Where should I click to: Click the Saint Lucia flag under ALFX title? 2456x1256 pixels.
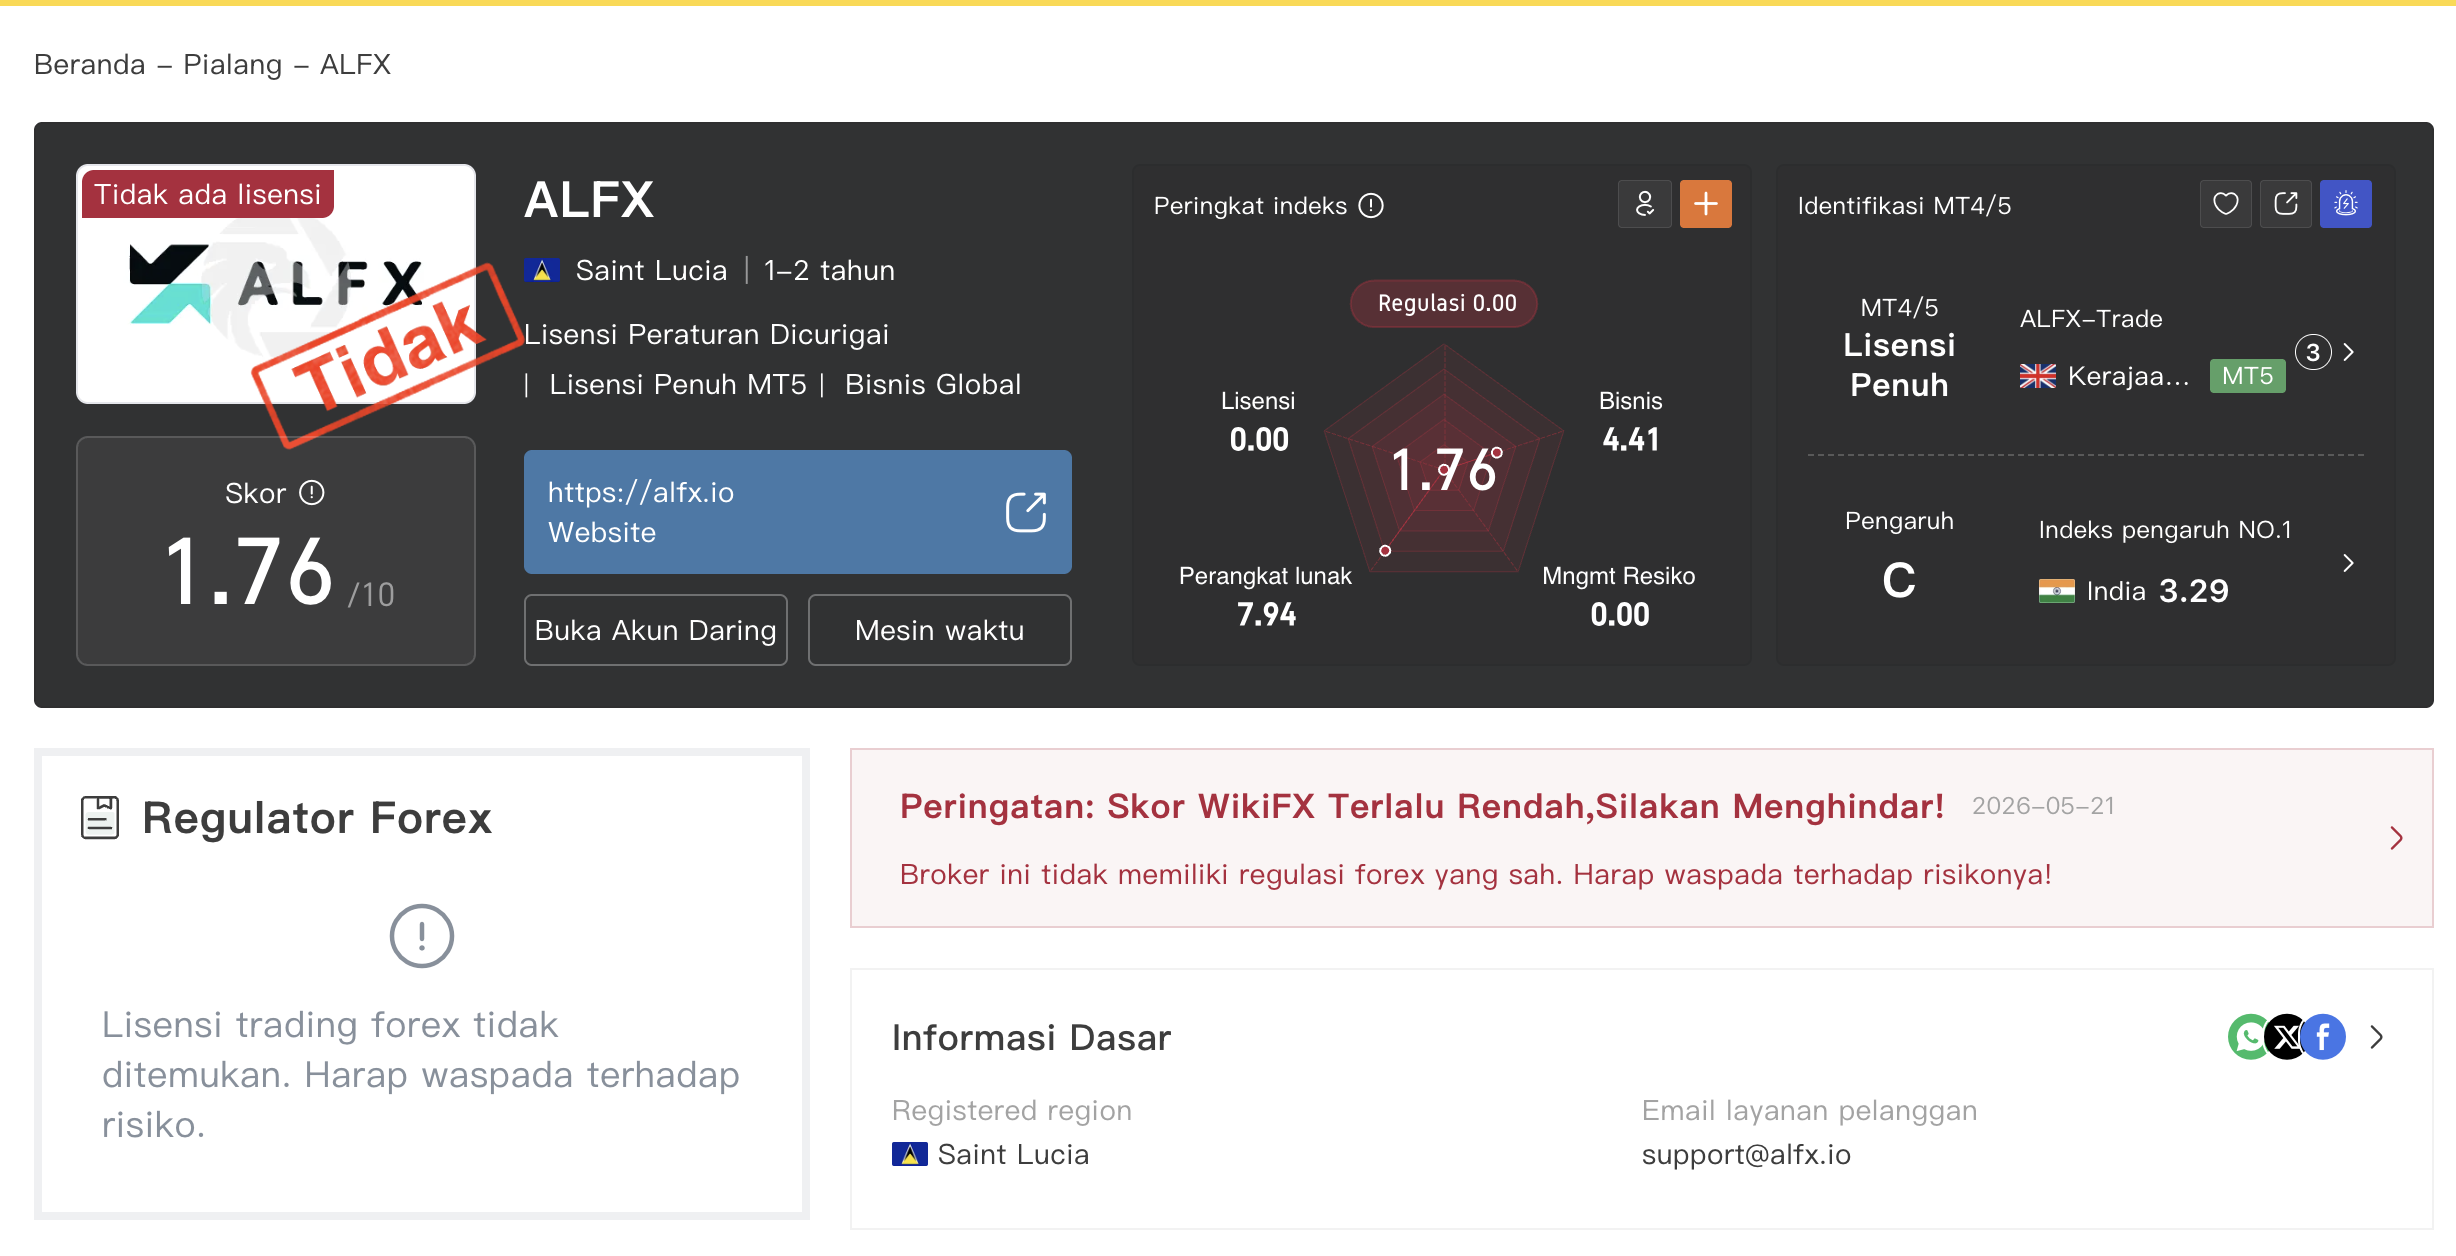tap(542, 270)
